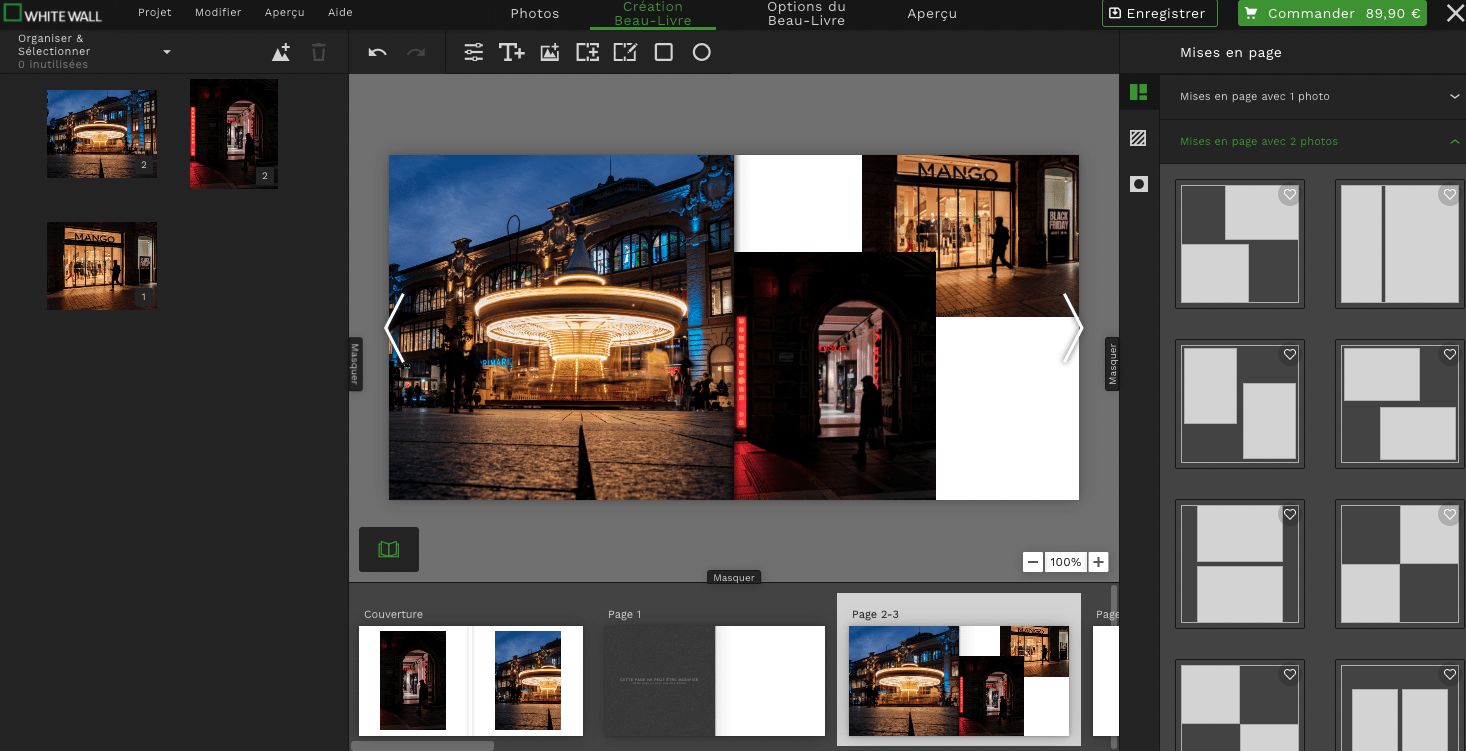The image size is (1466, 751).
Task: Open the Projet menu
Action: 155,12
